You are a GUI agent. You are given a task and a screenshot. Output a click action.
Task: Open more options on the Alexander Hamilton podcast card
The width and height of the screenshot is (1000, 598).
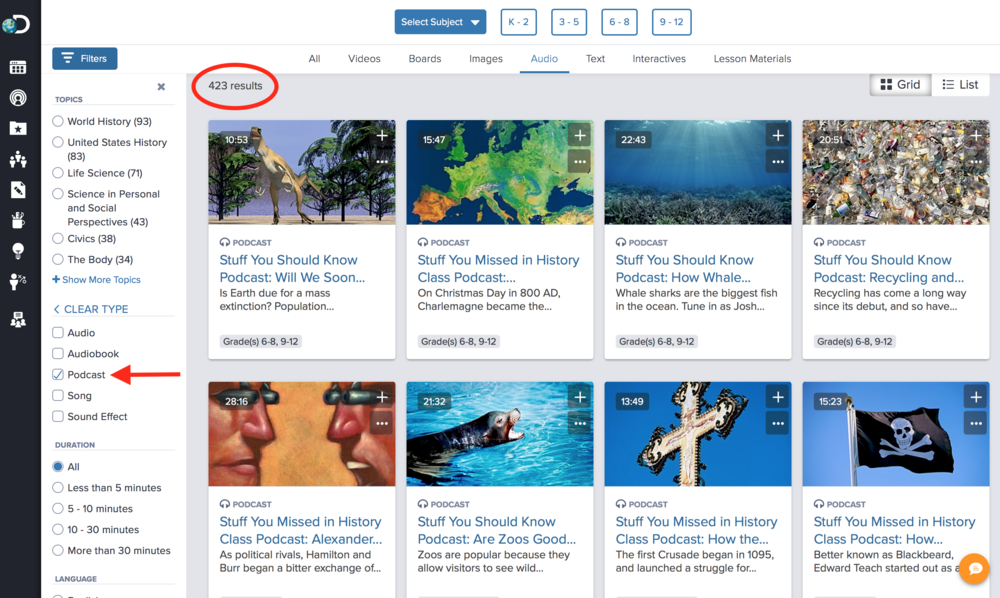[382, 423]
